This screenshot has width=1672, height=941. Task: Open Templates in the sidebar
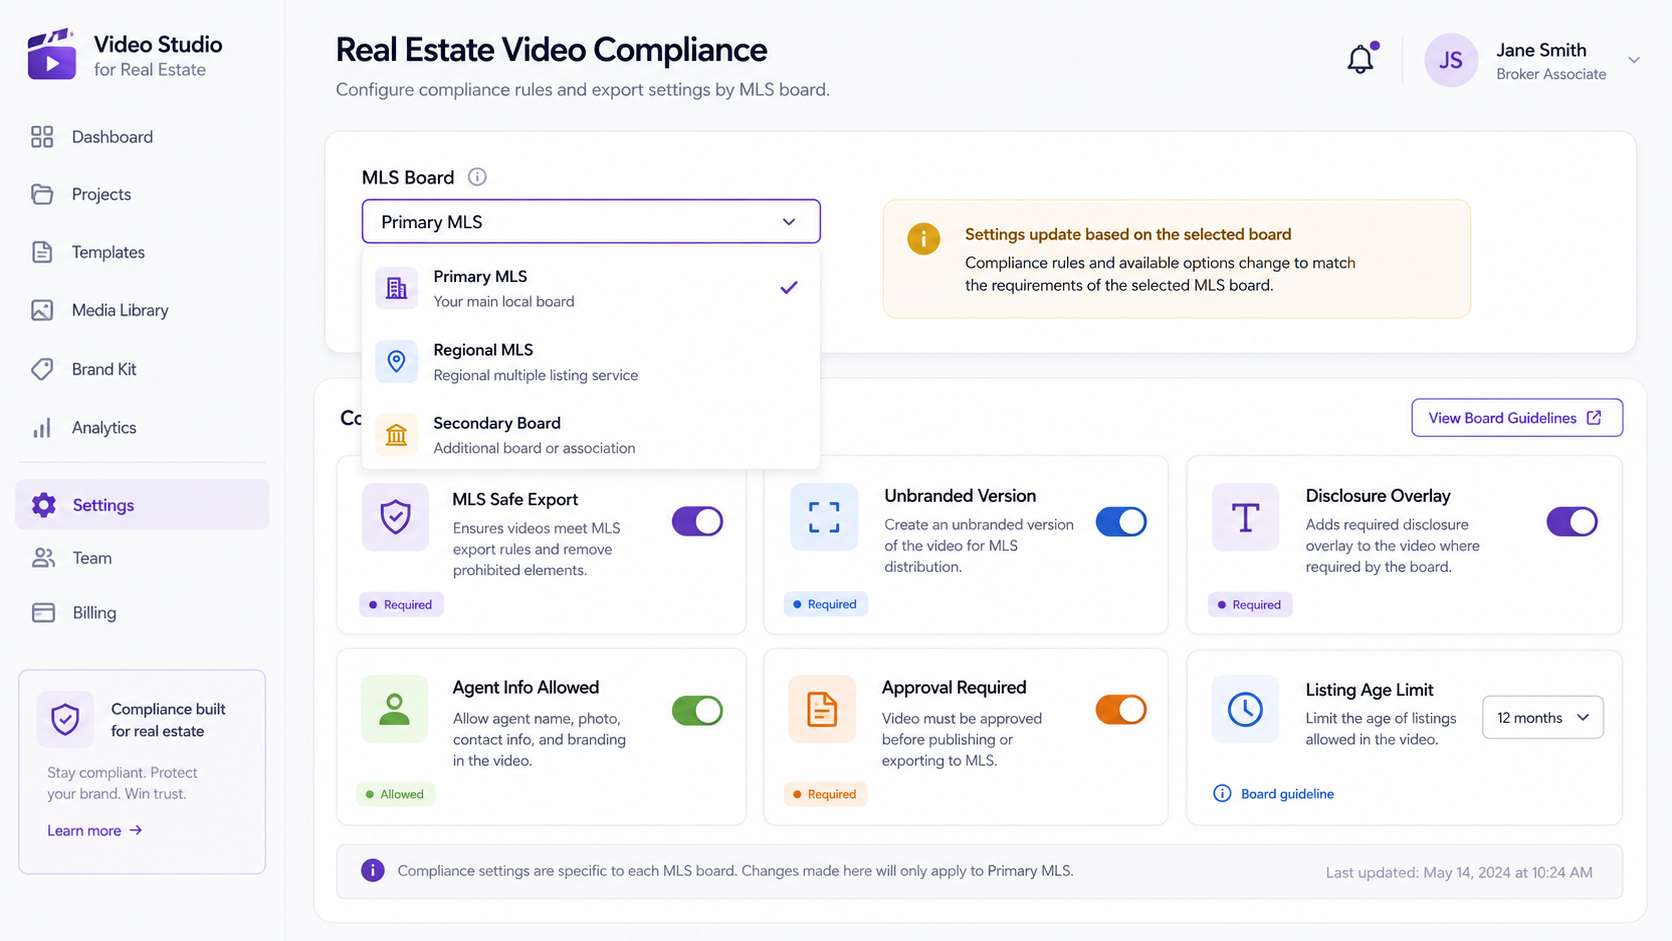[x=142, y=252]
